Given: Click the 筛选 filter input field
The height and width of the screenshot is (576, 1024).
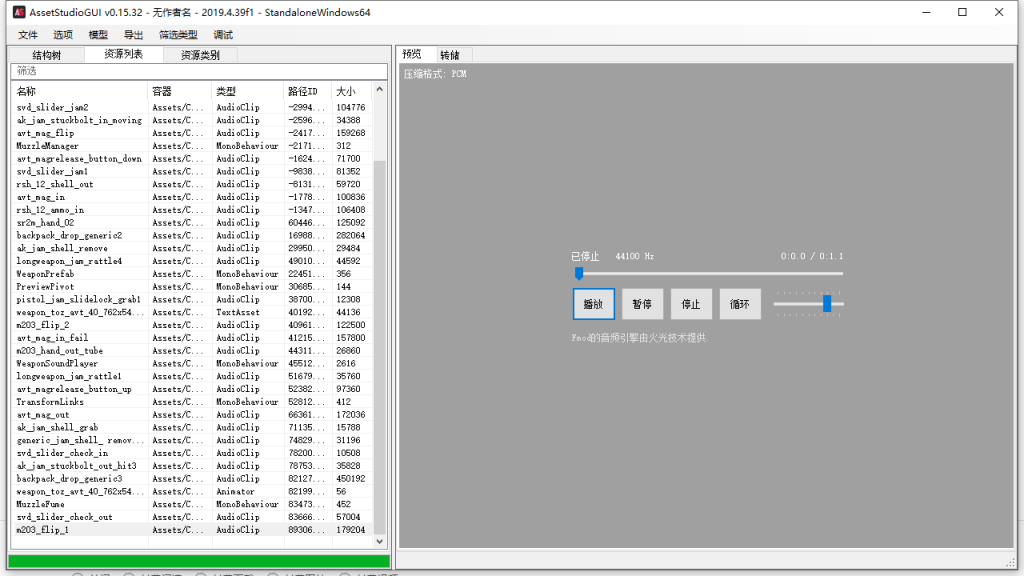Looking at the screenshot, I should [x=199, y=71].
